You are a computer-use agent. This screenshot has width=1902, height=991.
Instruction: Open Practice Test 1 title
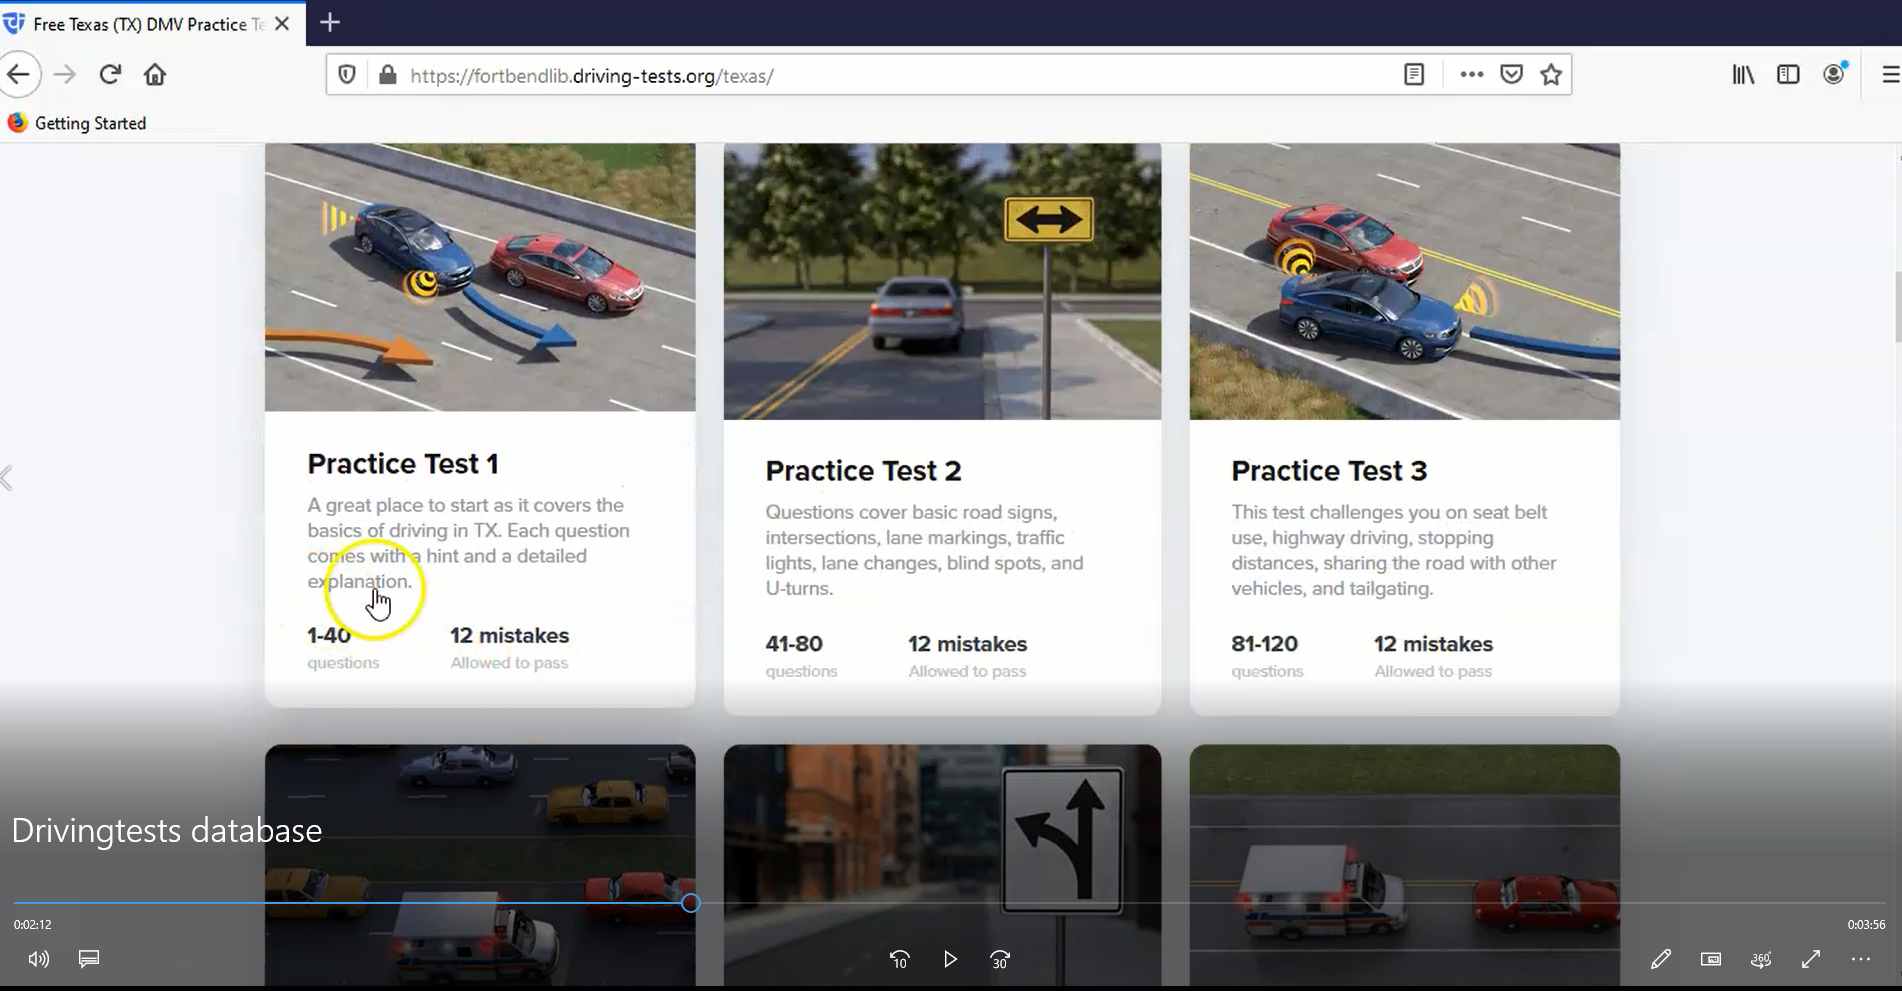403,464
